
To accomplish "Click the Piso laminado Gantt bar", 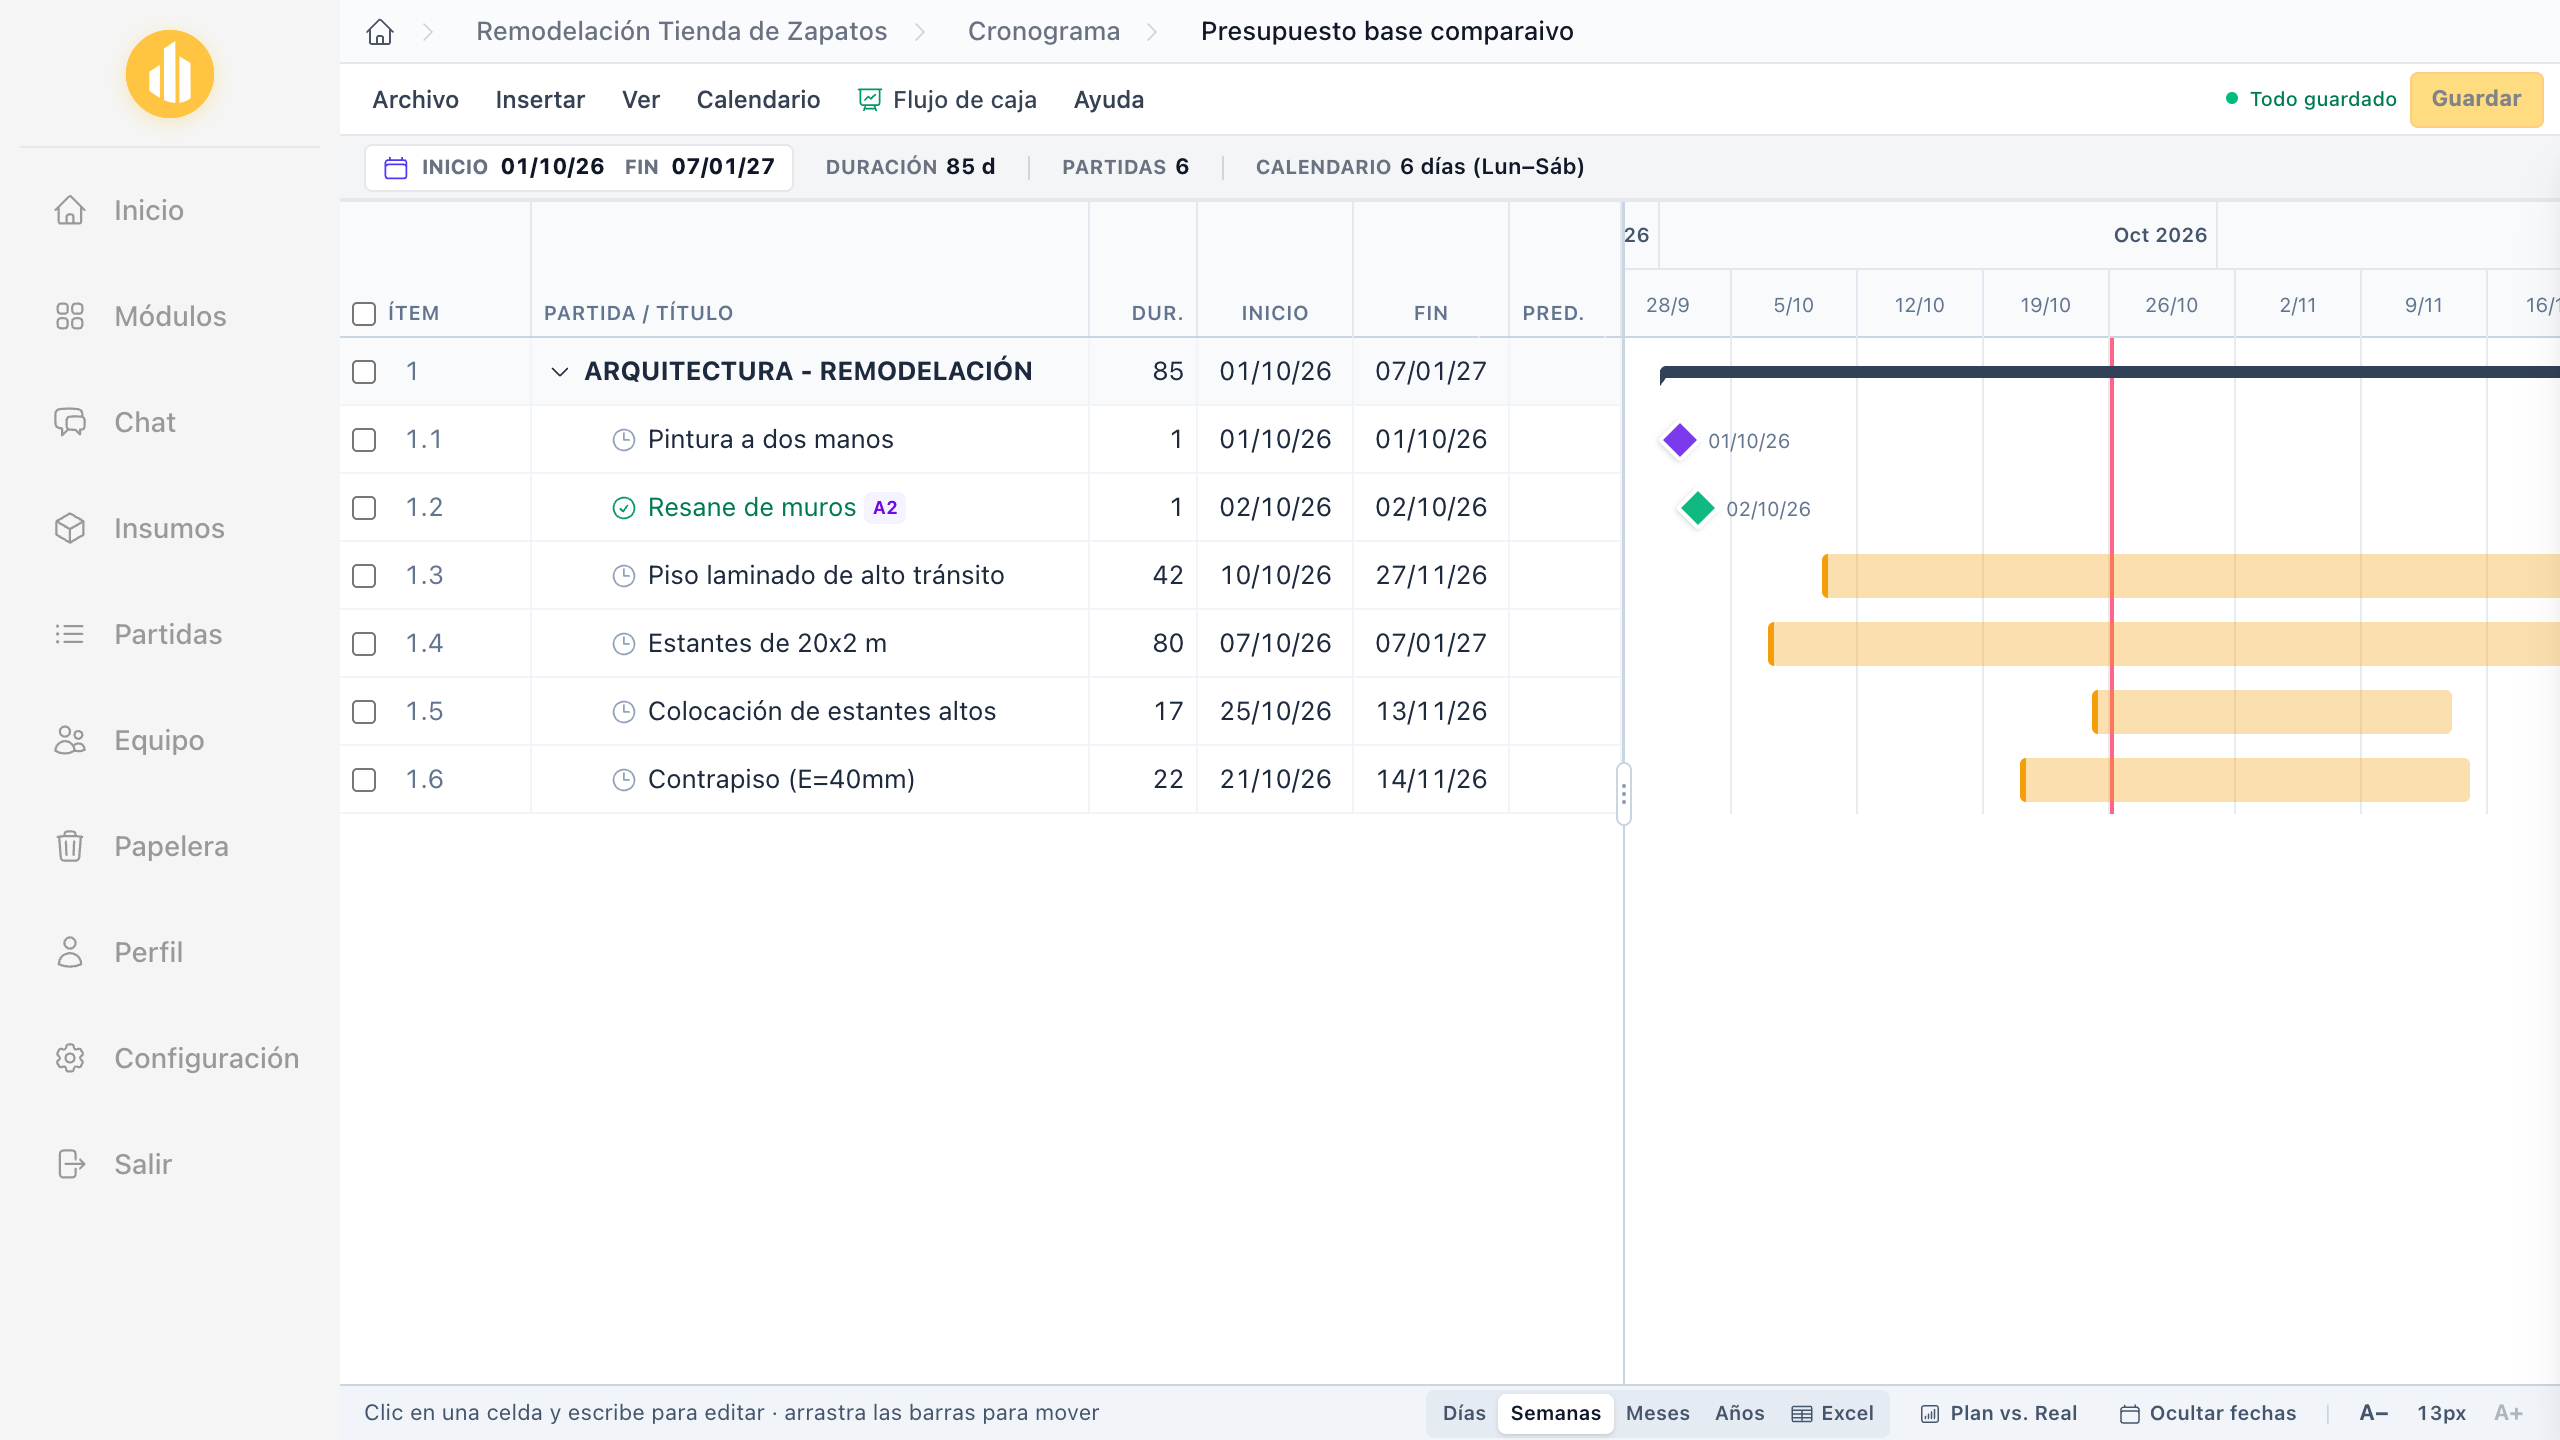I will click(2190, 576).
